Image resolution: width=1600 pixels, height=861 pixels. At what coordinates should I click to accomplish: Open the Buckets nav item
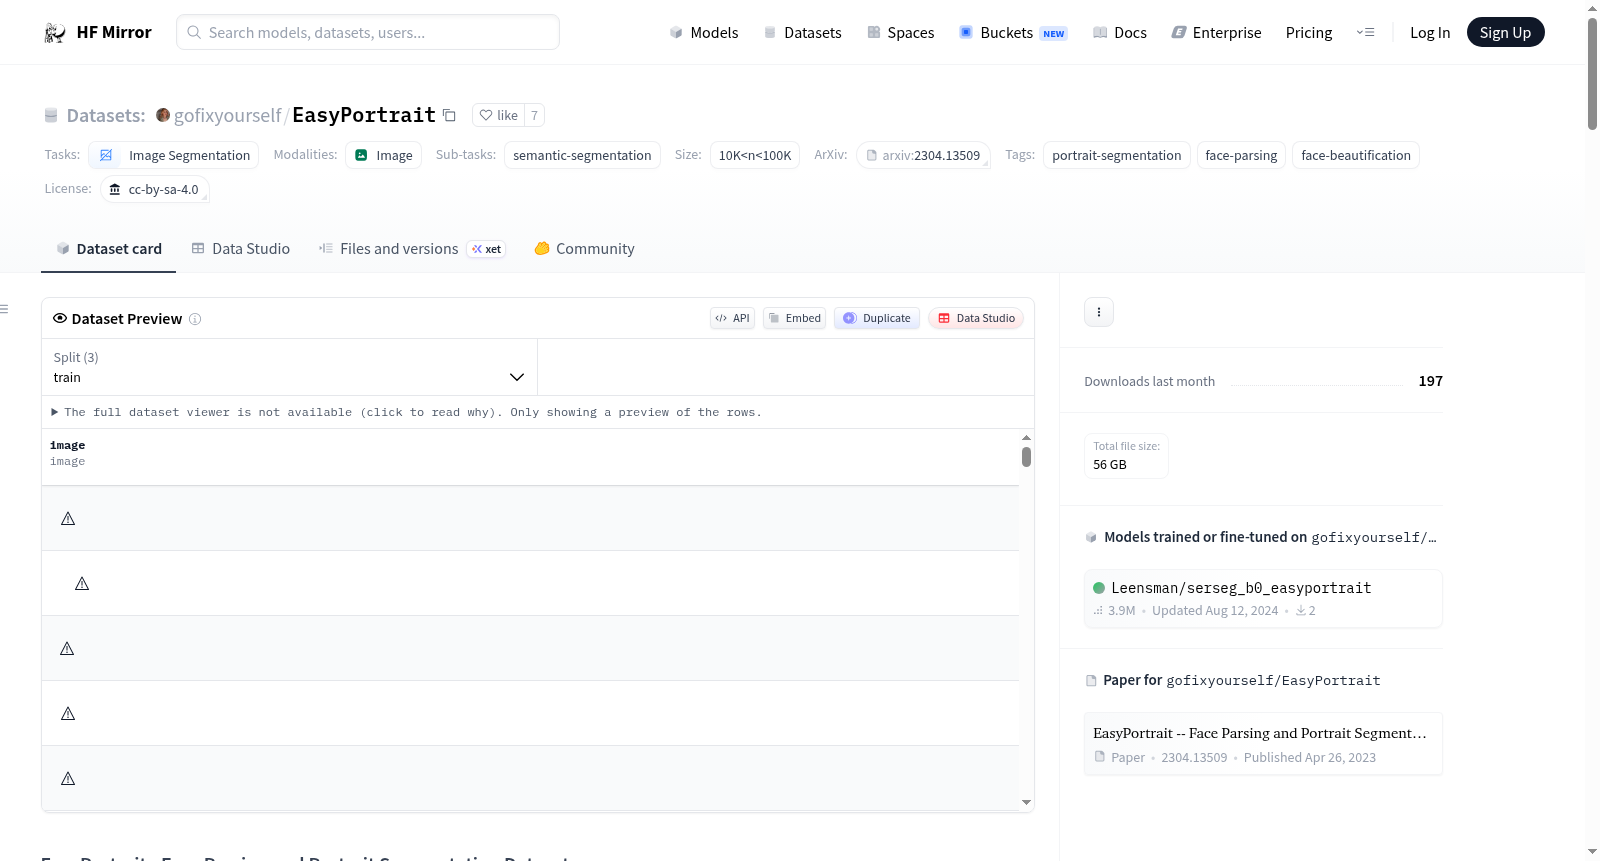pos(1013,33)
